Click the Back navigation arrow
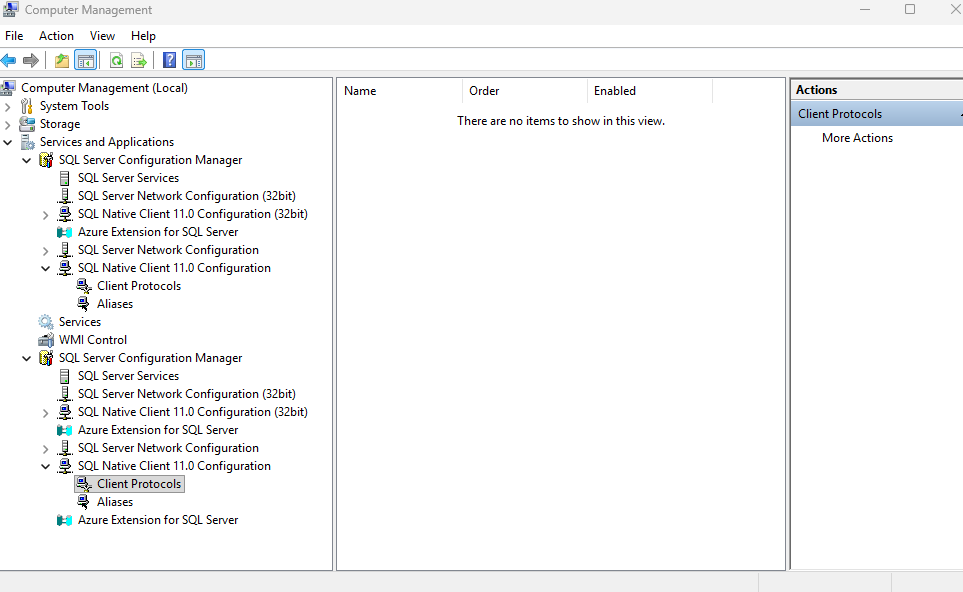 coord(9,59)
